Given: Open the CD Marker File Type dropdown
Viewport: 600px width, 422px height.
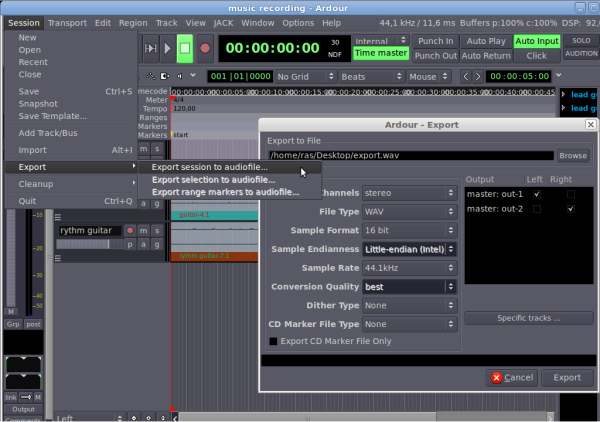Looking at the screenshot, I should point(409,324).
